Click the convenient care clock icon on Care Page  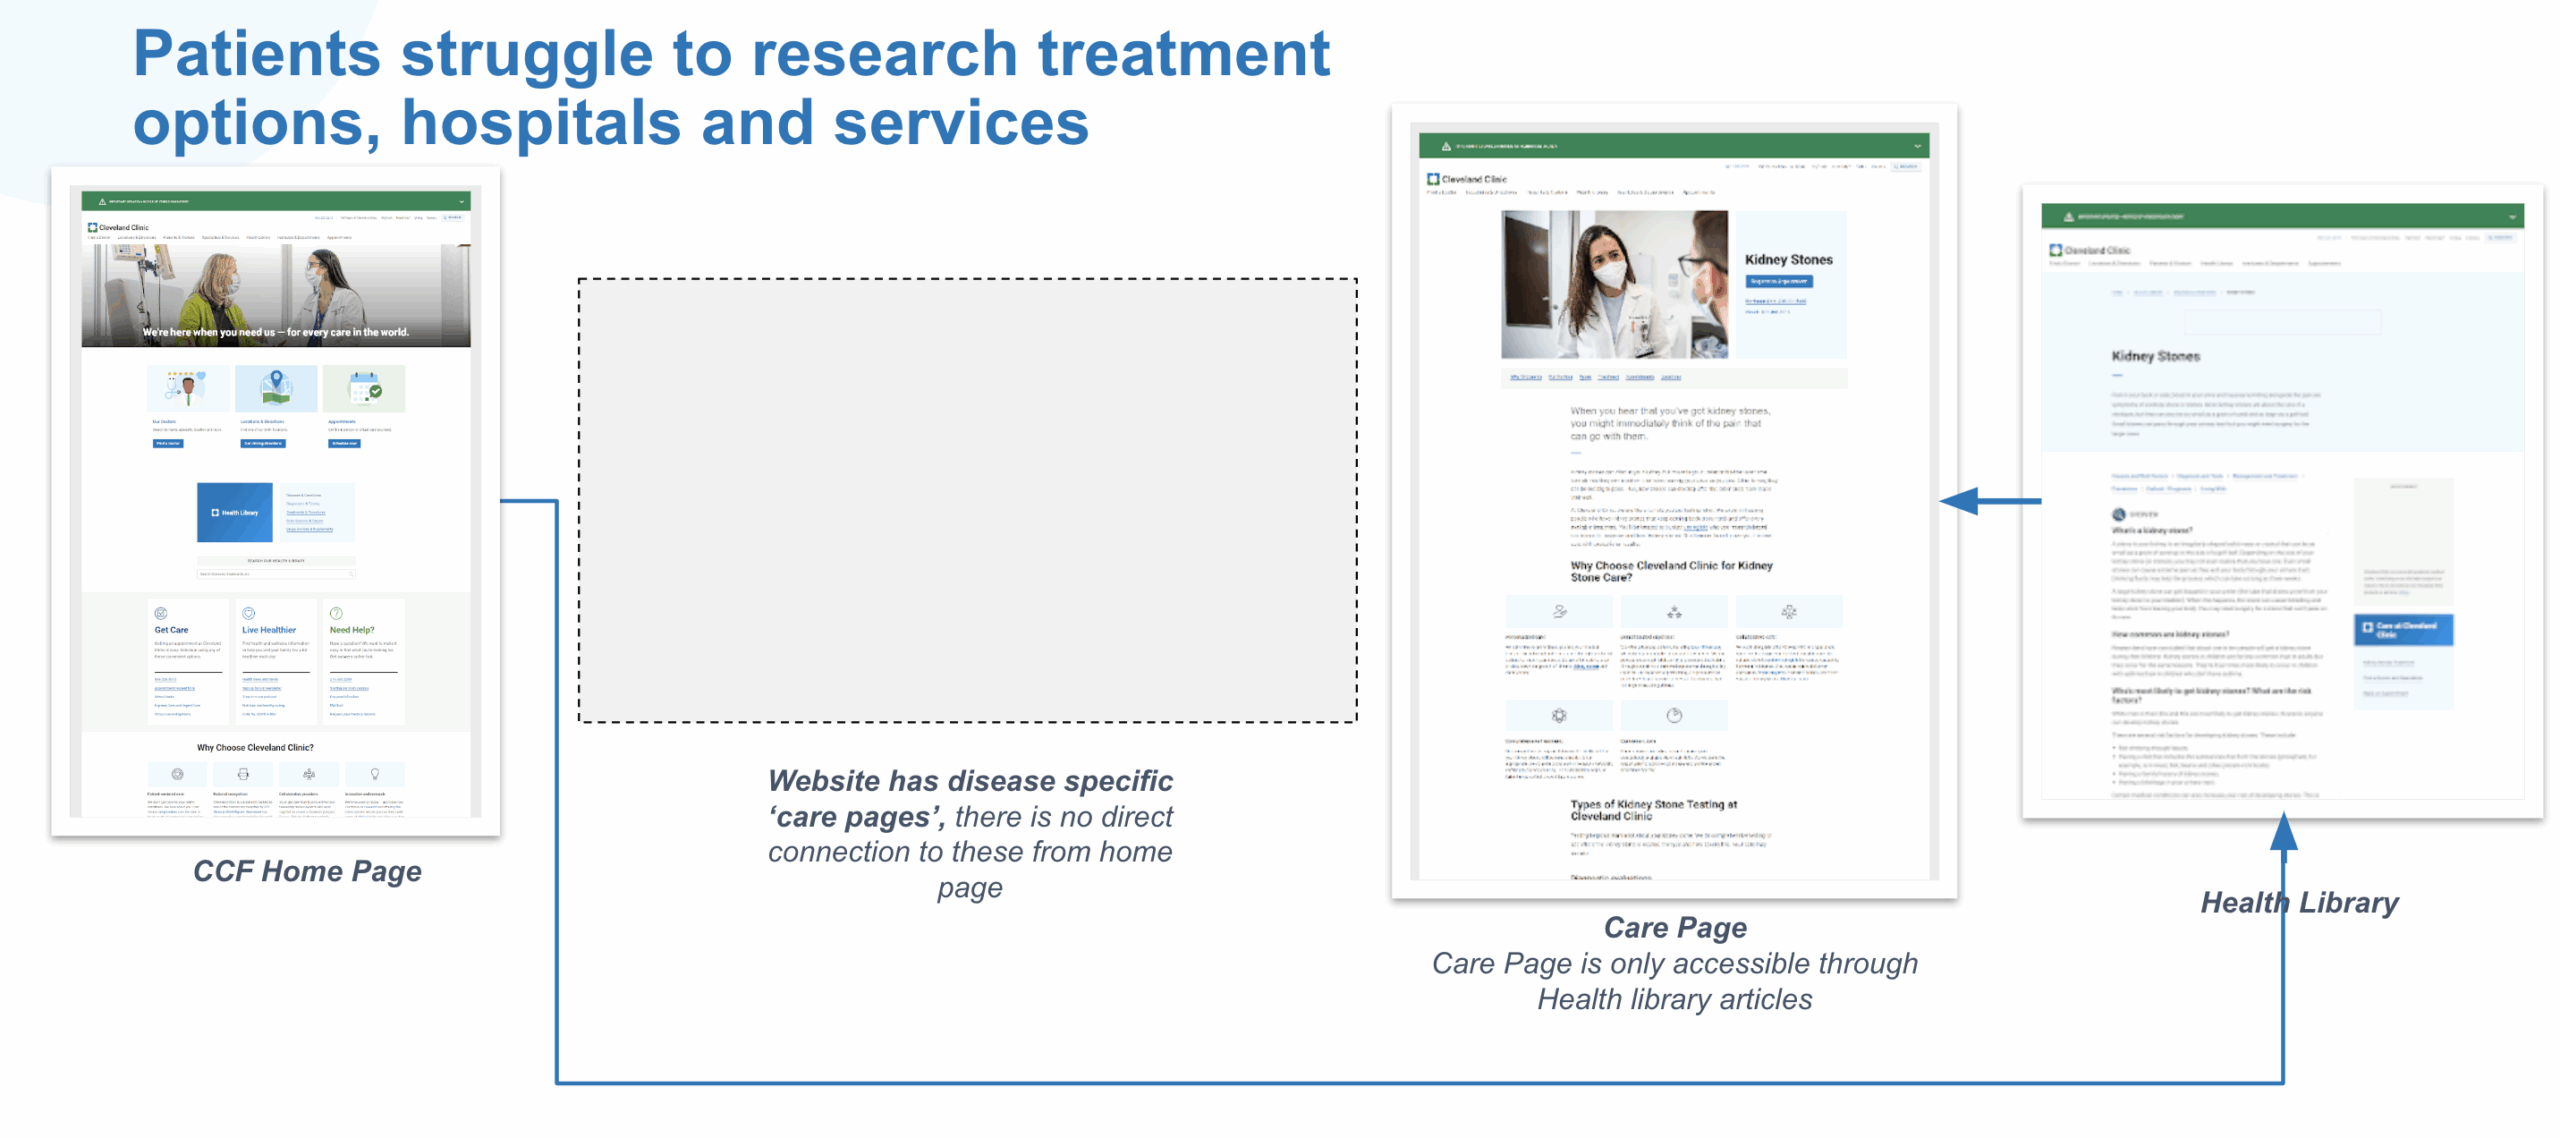1674,715
